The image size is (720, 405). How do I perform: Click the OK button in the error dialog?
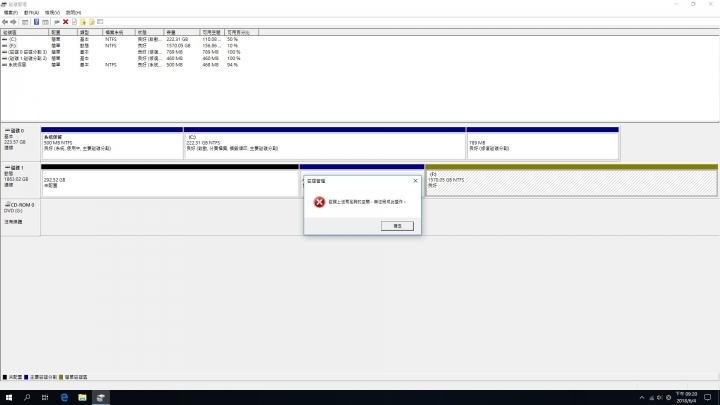pyautogui.click(x=397, y=226)
